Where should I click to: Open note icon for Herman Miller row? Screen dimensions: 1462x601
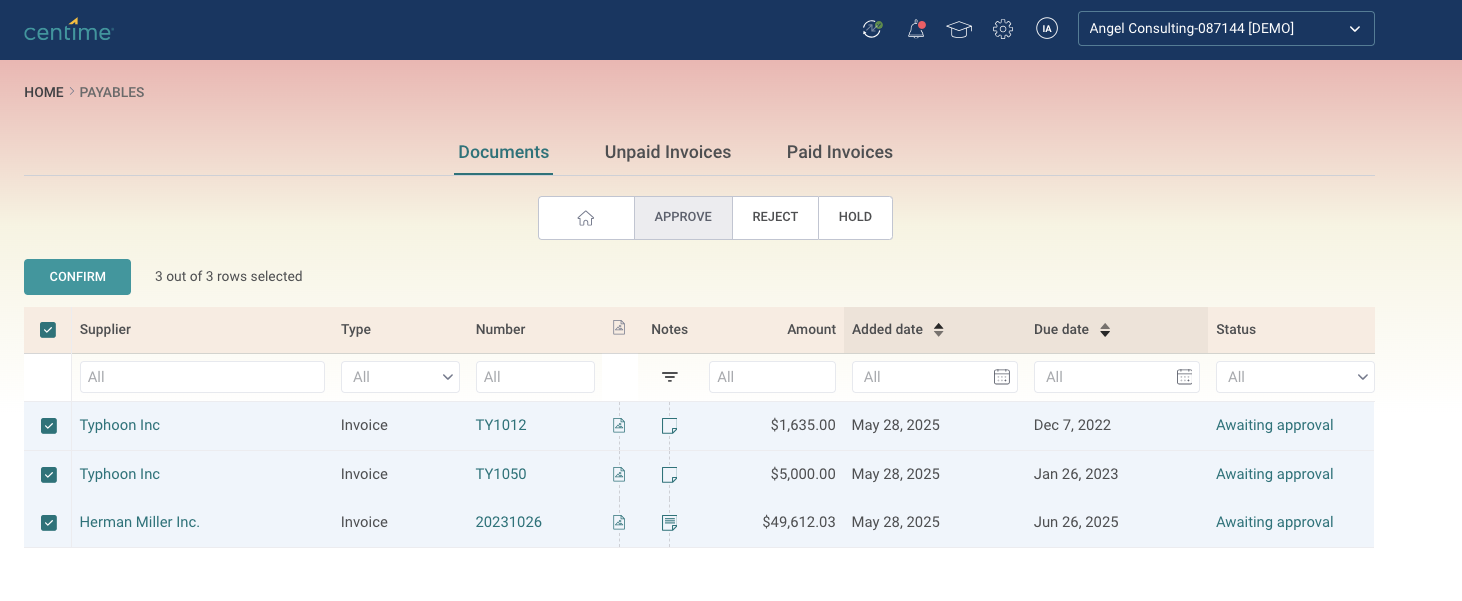(x=670, y=523)
